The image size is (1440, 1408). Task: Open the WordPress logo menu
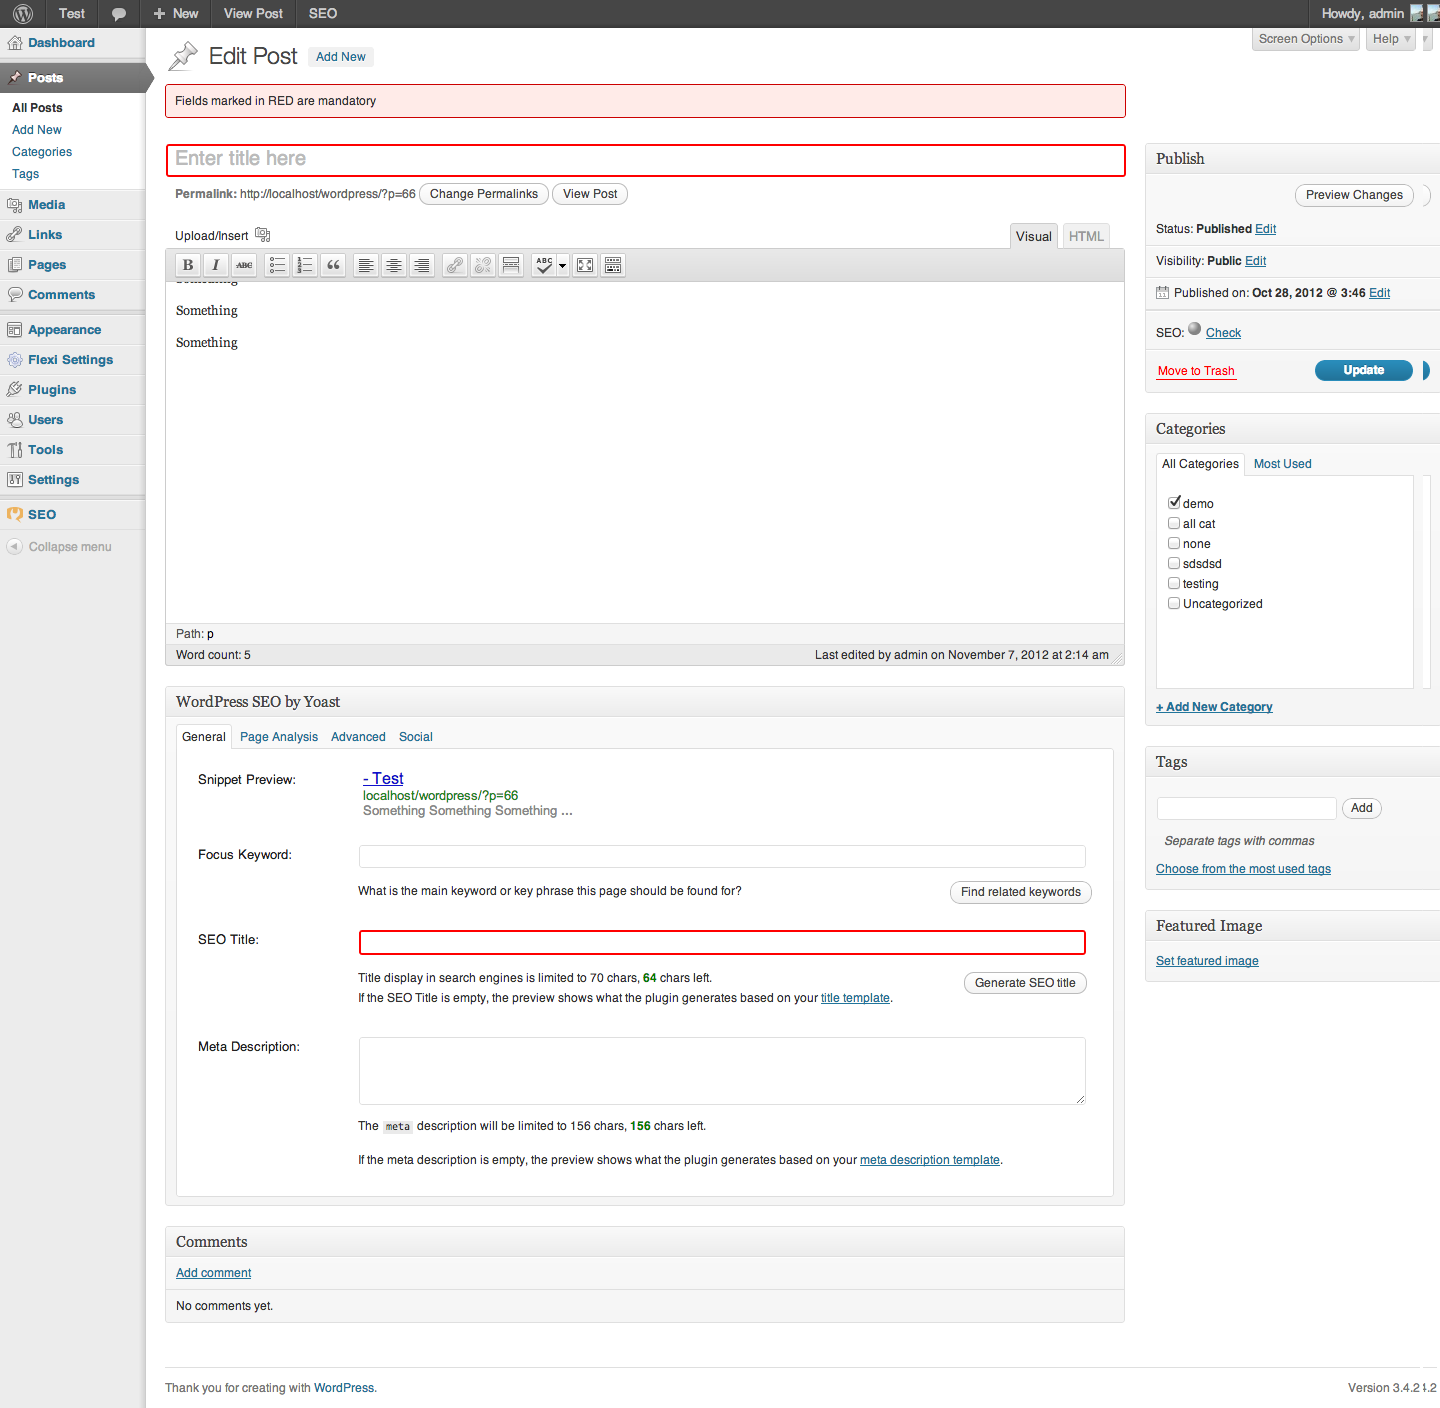coord(23,14)
